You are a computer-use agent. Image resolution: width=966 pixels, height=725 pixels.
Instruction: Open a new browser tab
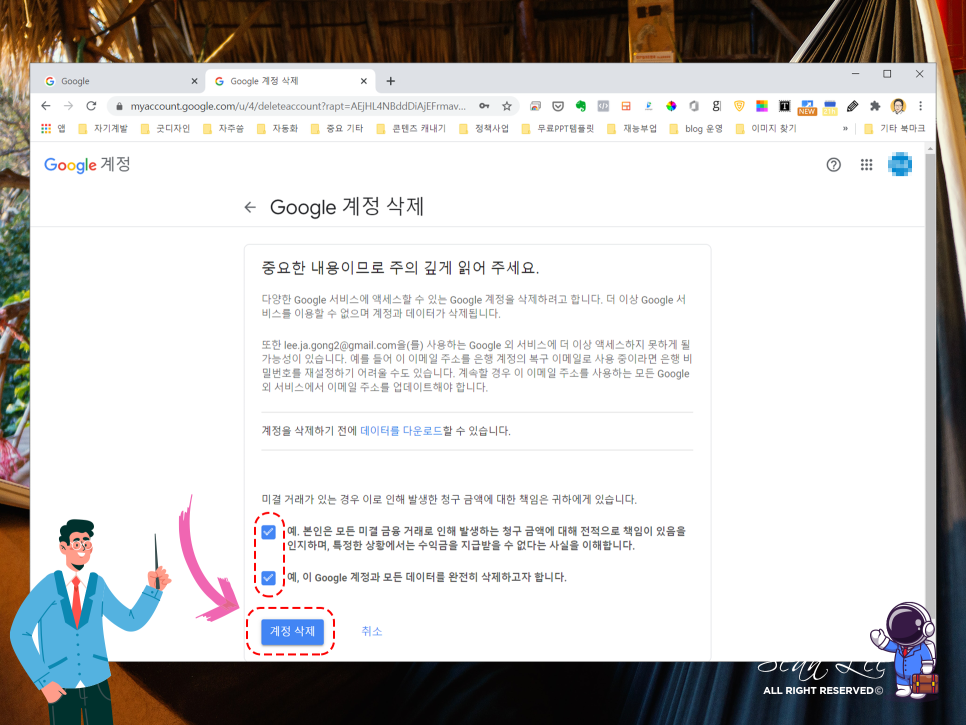click(391, 81)
